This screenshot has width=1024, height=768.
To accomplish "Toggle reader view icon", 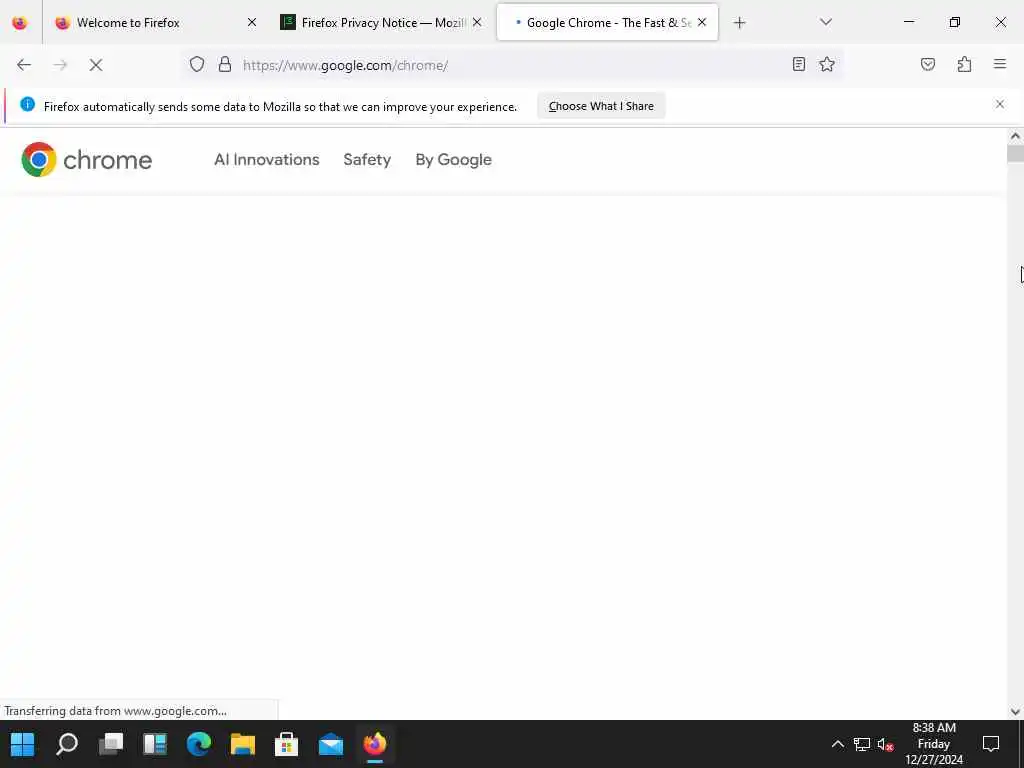I will 799,64.
